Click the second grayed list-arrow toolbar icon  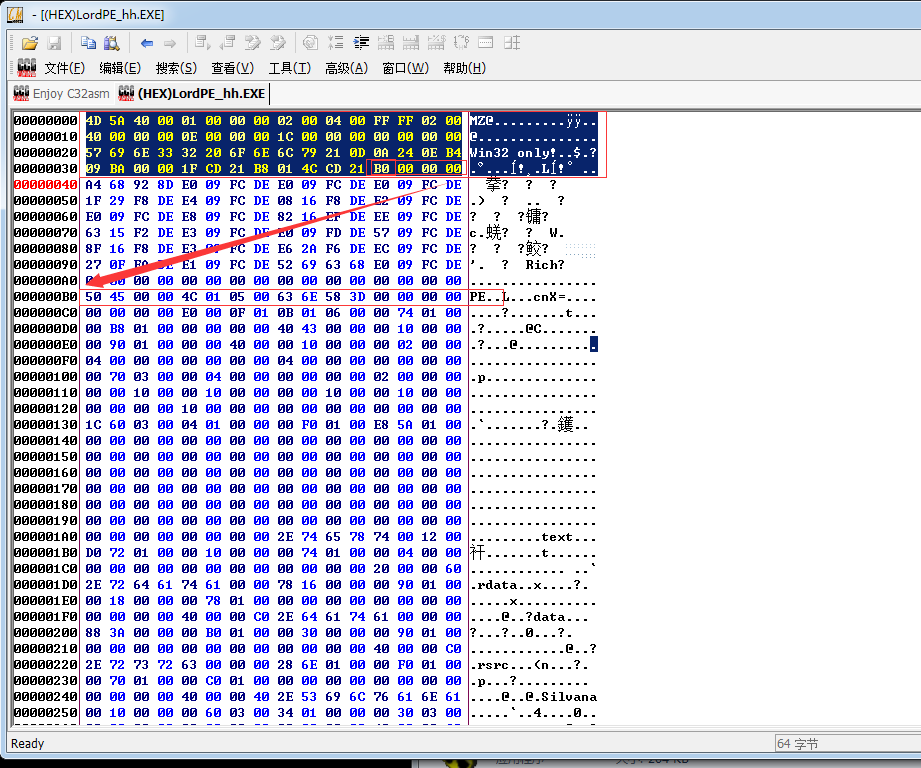pyautogui.click(x=227, y=42)
